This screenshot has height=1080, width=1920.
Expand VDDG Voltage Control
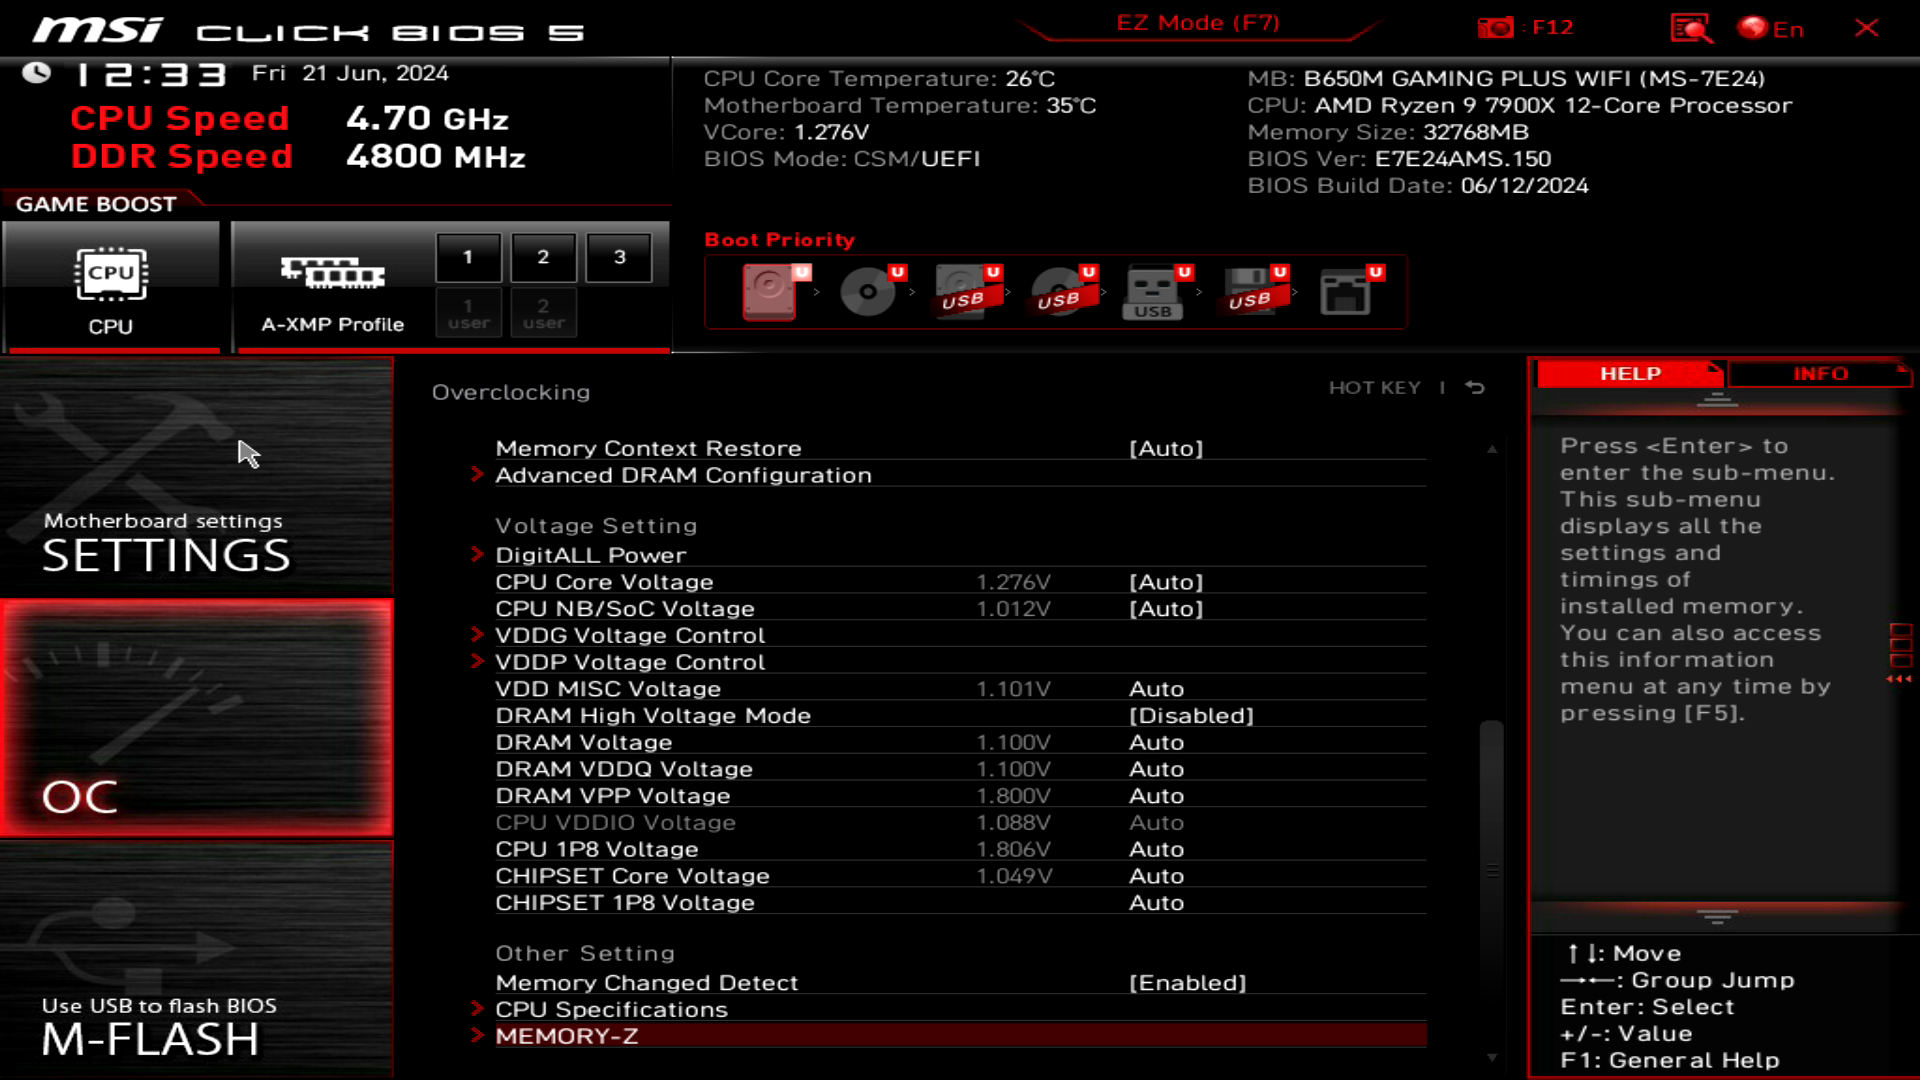point(630,634)
